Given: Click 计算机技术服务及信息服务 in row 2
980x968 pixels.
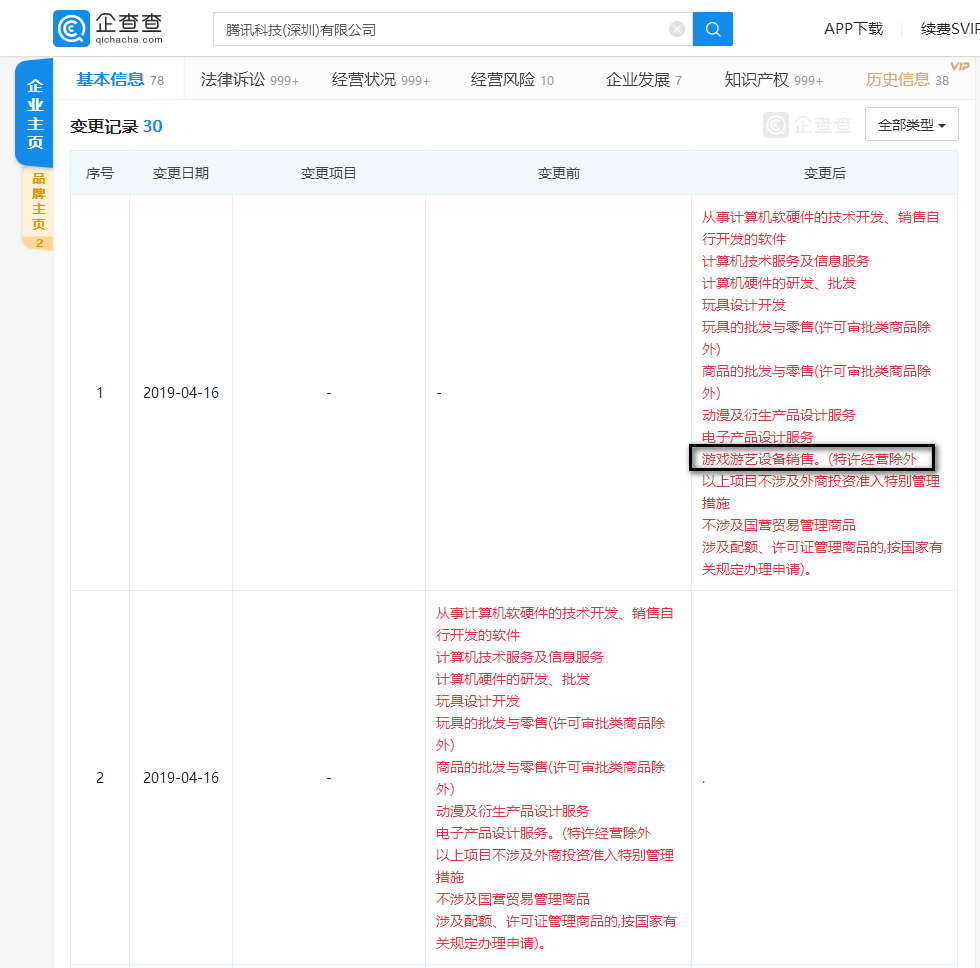Looking at the screenshot, I should (x=519, y=657).
